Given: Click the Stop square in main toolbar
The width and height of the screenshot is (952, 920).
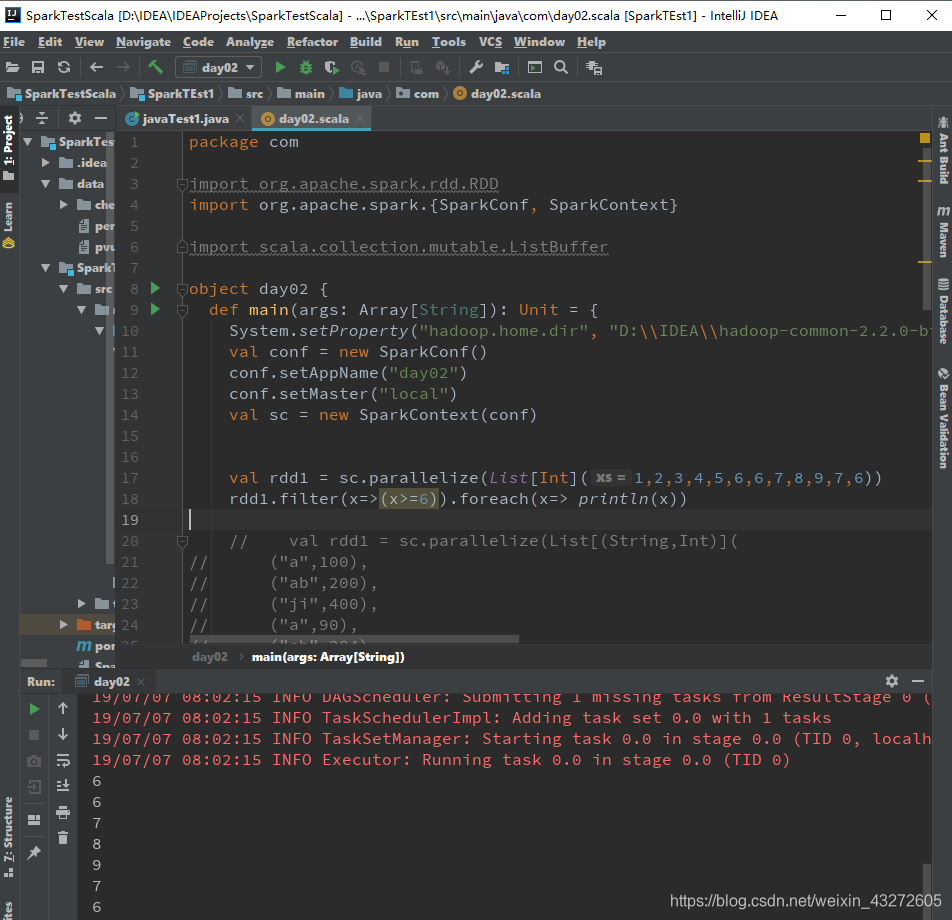Looking at the screenshot, I should tap(384, 67).
